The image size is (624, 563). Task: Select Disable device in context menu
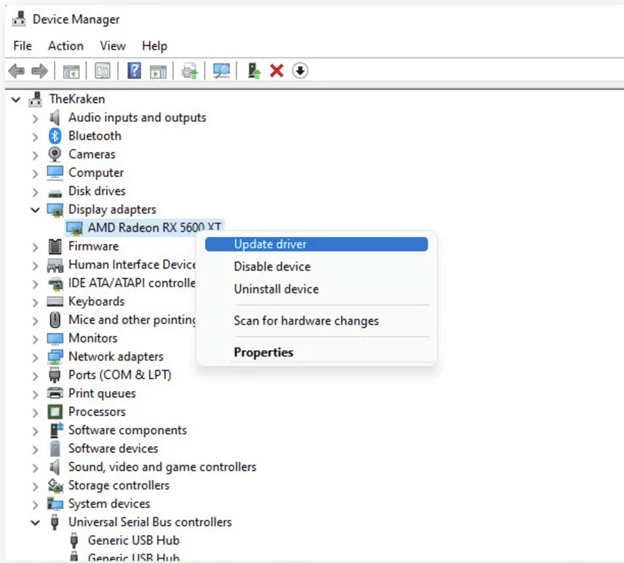click(x=272, y=267)
